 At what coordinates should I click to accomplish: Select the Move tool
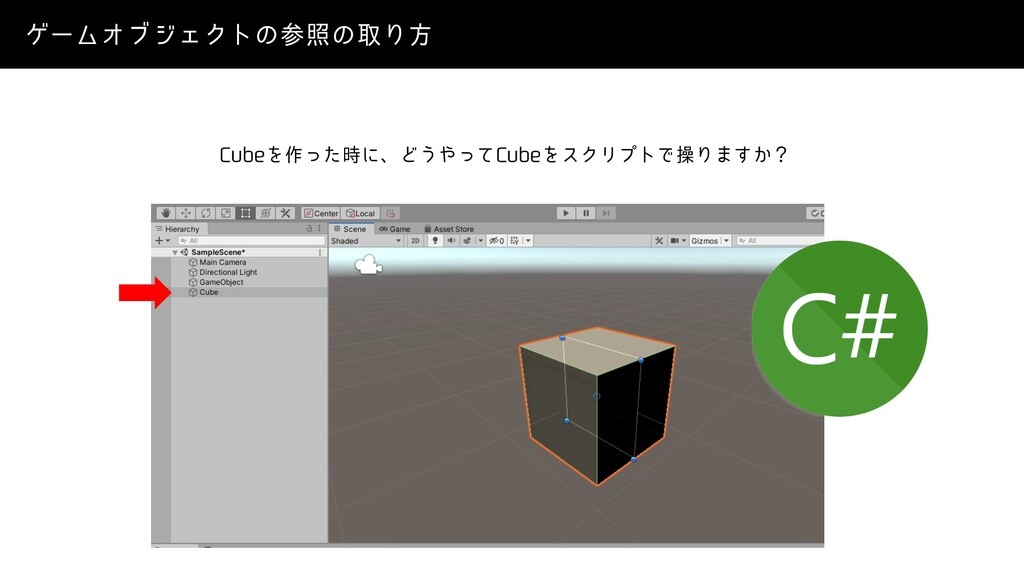185,213
